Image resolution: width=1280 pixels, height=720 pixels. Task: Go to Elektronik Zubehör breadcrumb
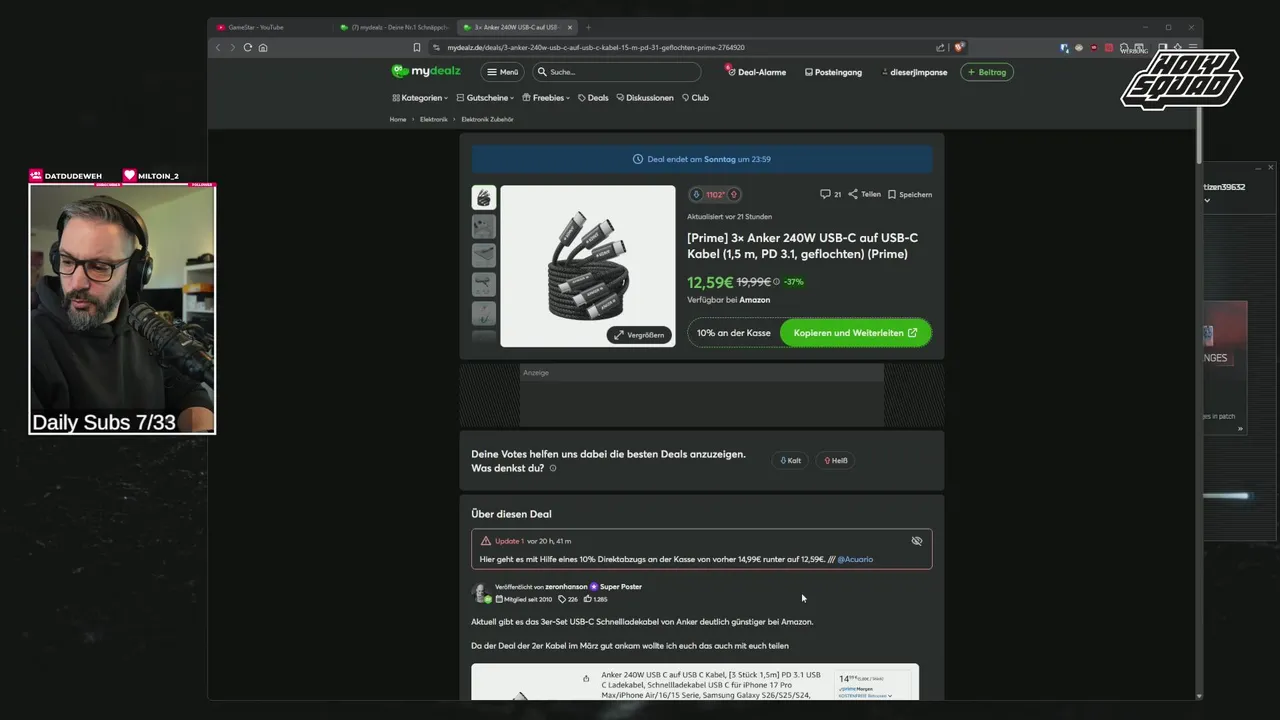click(487, 119)
